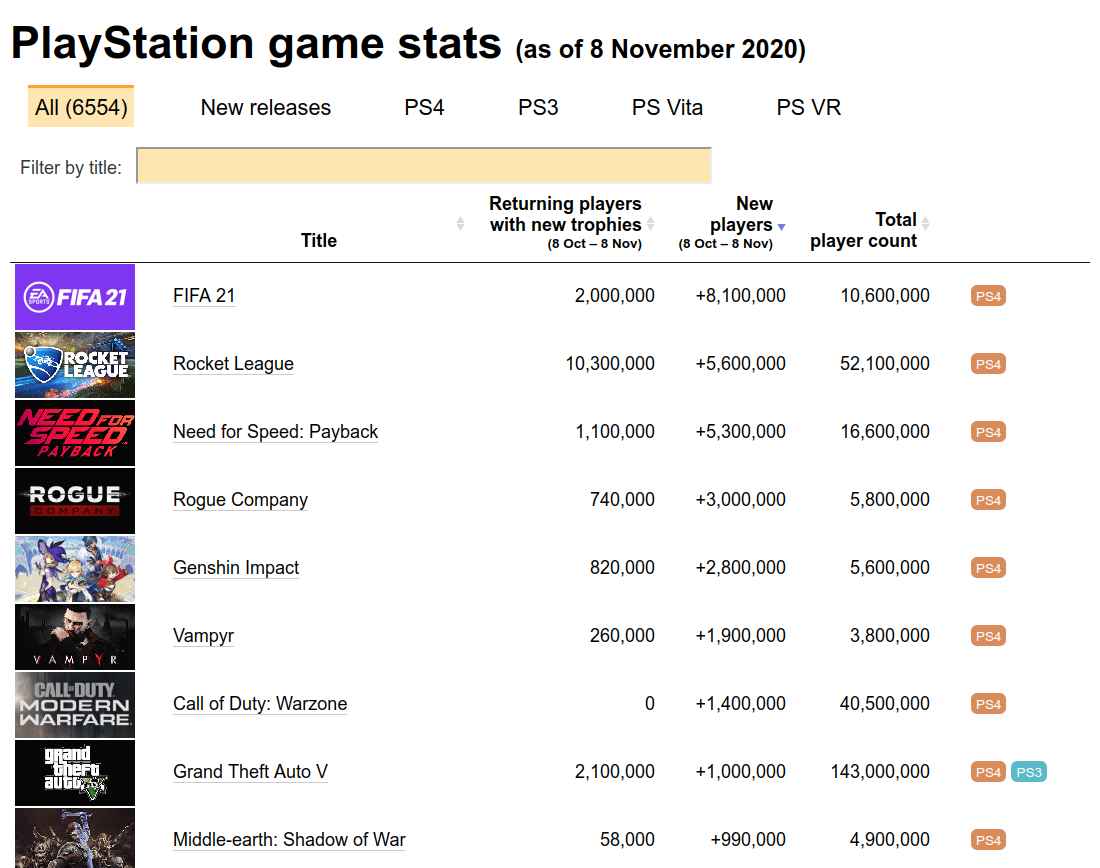Select the All (6554) tab
The width and height of the screenshot is (1100, 868).
point(81,108)
